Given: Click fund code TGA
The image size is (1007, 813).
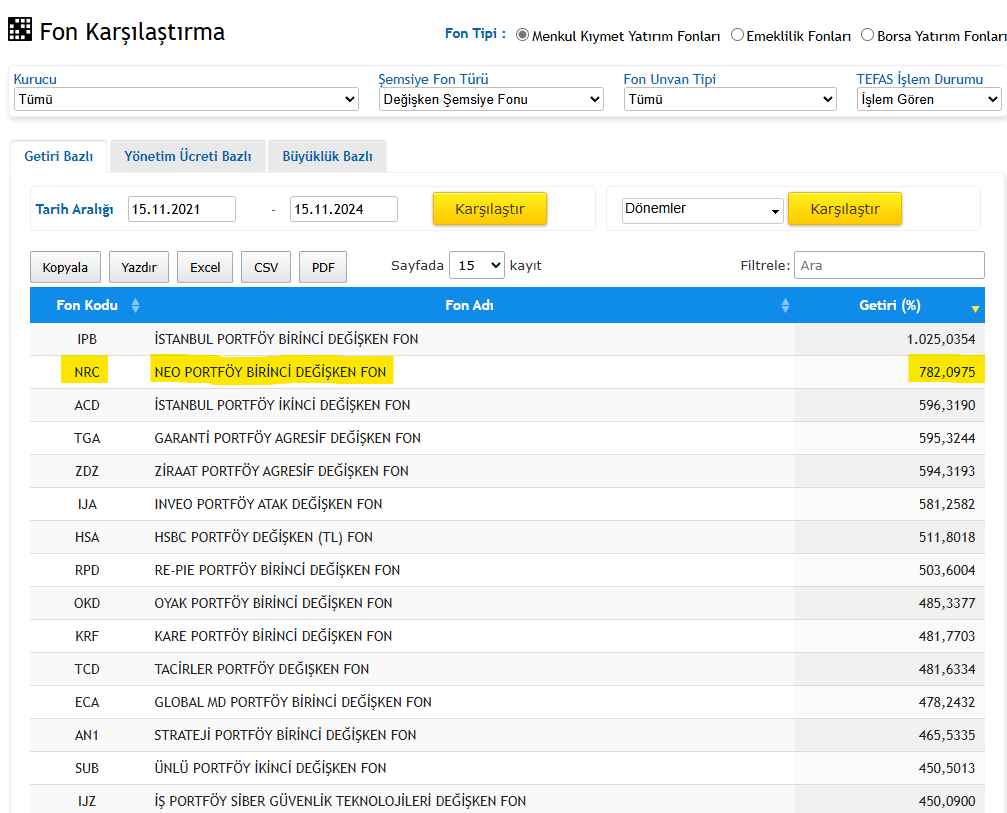Looking at the screenshot, I should tap(87, 438).
